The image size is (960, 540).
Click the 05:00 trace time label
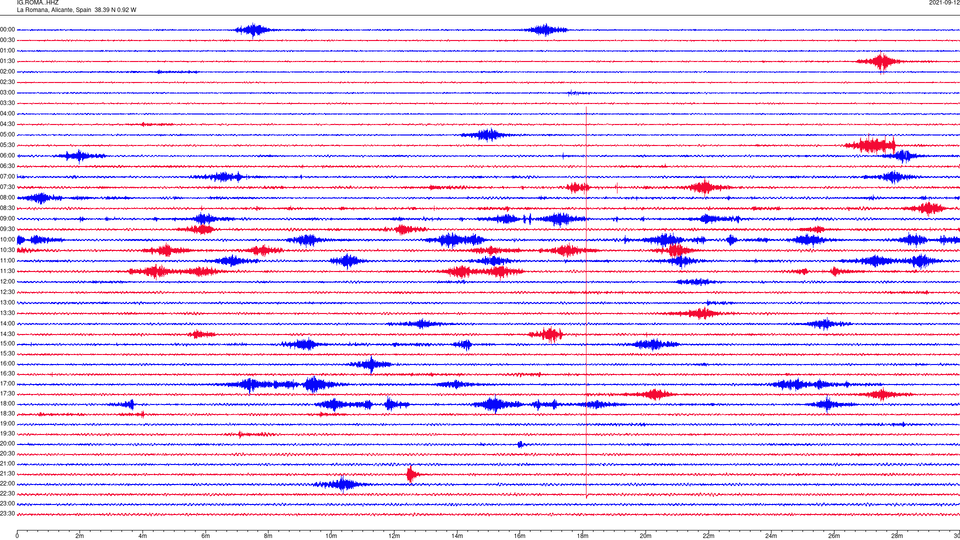pyautogui.click(x=7, y=135)
